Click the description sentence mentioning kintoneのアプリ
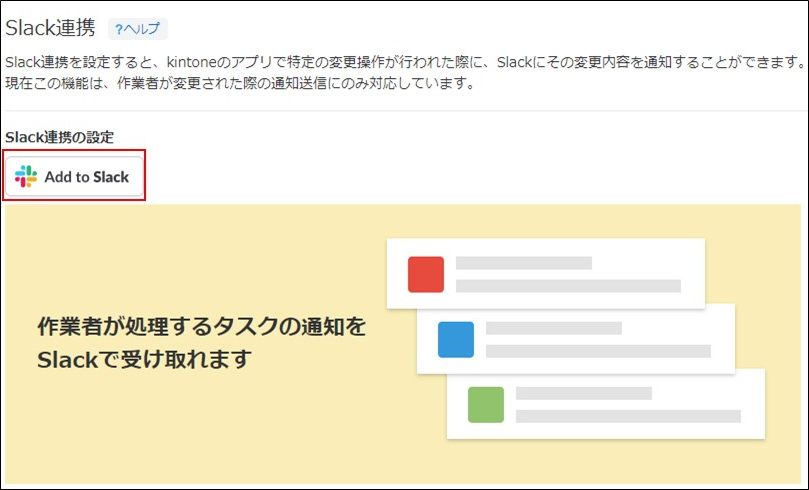The height and width of the screenshot is (490, 809). (405, 62)
